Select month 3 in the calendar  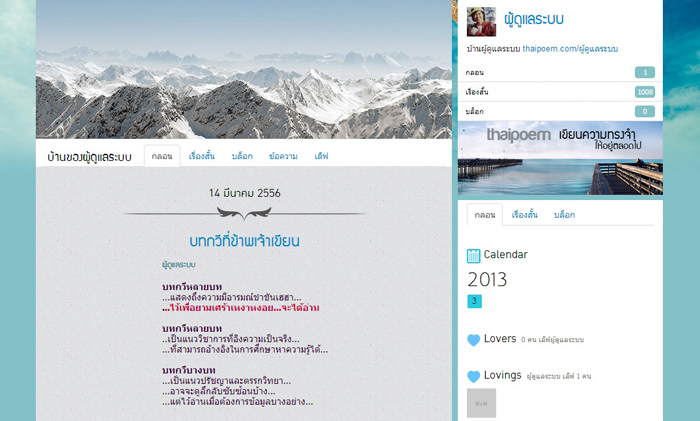tap(474, 301)
